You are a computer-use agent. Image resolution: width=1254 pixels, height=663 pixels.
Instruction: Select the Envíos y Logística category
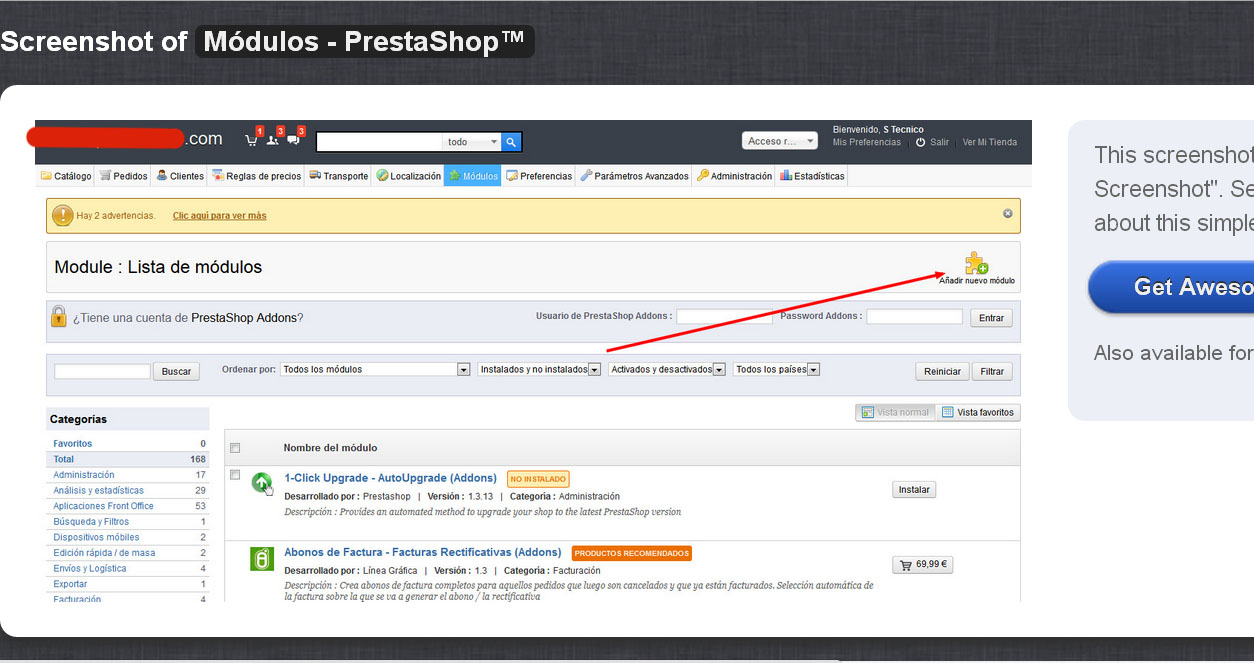(x=128, y=568)
